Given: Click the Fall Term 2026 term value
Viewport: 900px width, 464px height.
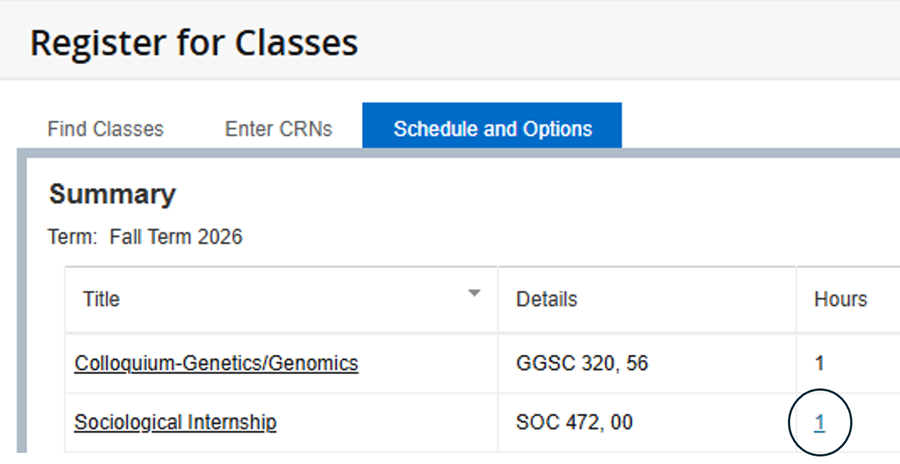Looking at the screenshot, I should [176, 237].
